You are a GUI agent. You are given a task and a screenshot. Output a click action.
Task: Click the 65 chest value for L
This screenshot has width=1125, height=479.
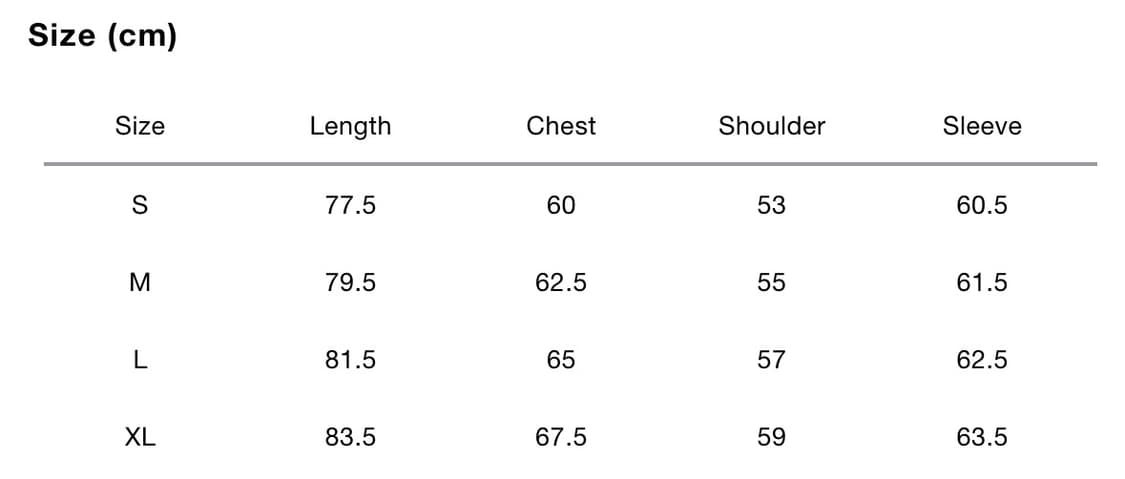(561, 360)
